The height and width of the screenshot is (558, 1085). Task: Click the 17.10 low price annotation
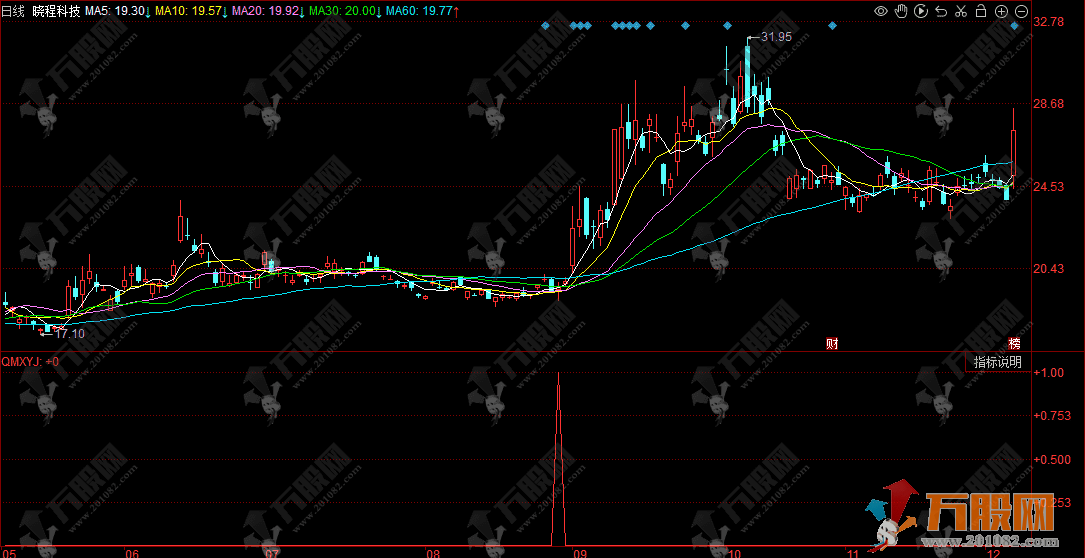tap(69, 333)
